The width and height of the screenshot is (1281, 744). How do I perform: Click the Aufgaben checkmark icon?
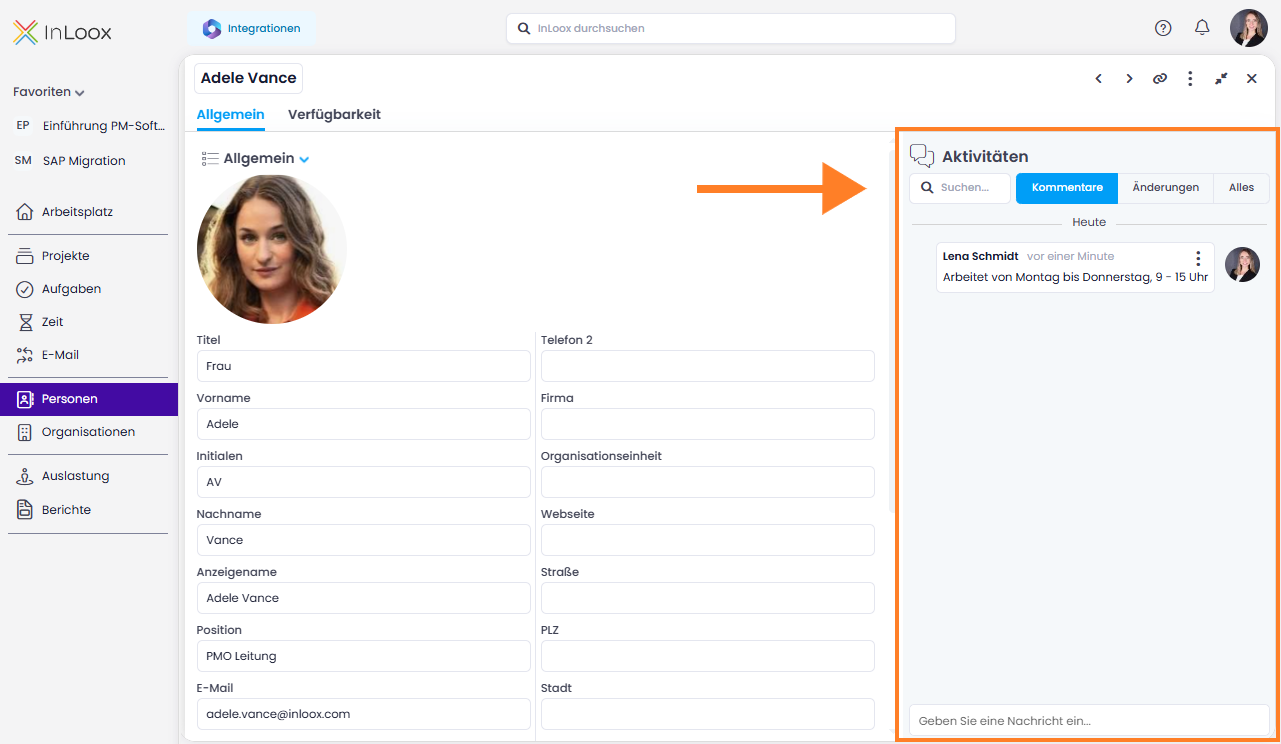[25, 289]
